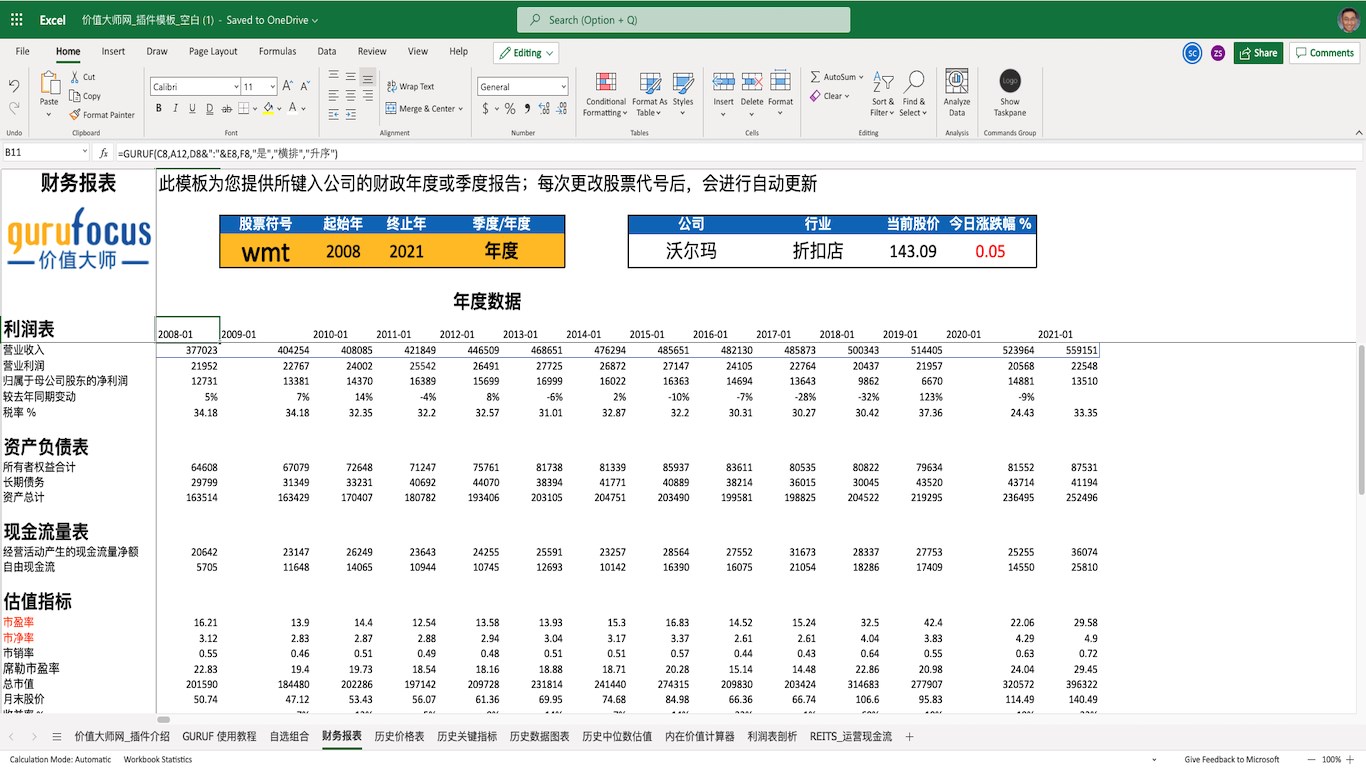
Task: Increase decimal places
Action: (543, 108)
